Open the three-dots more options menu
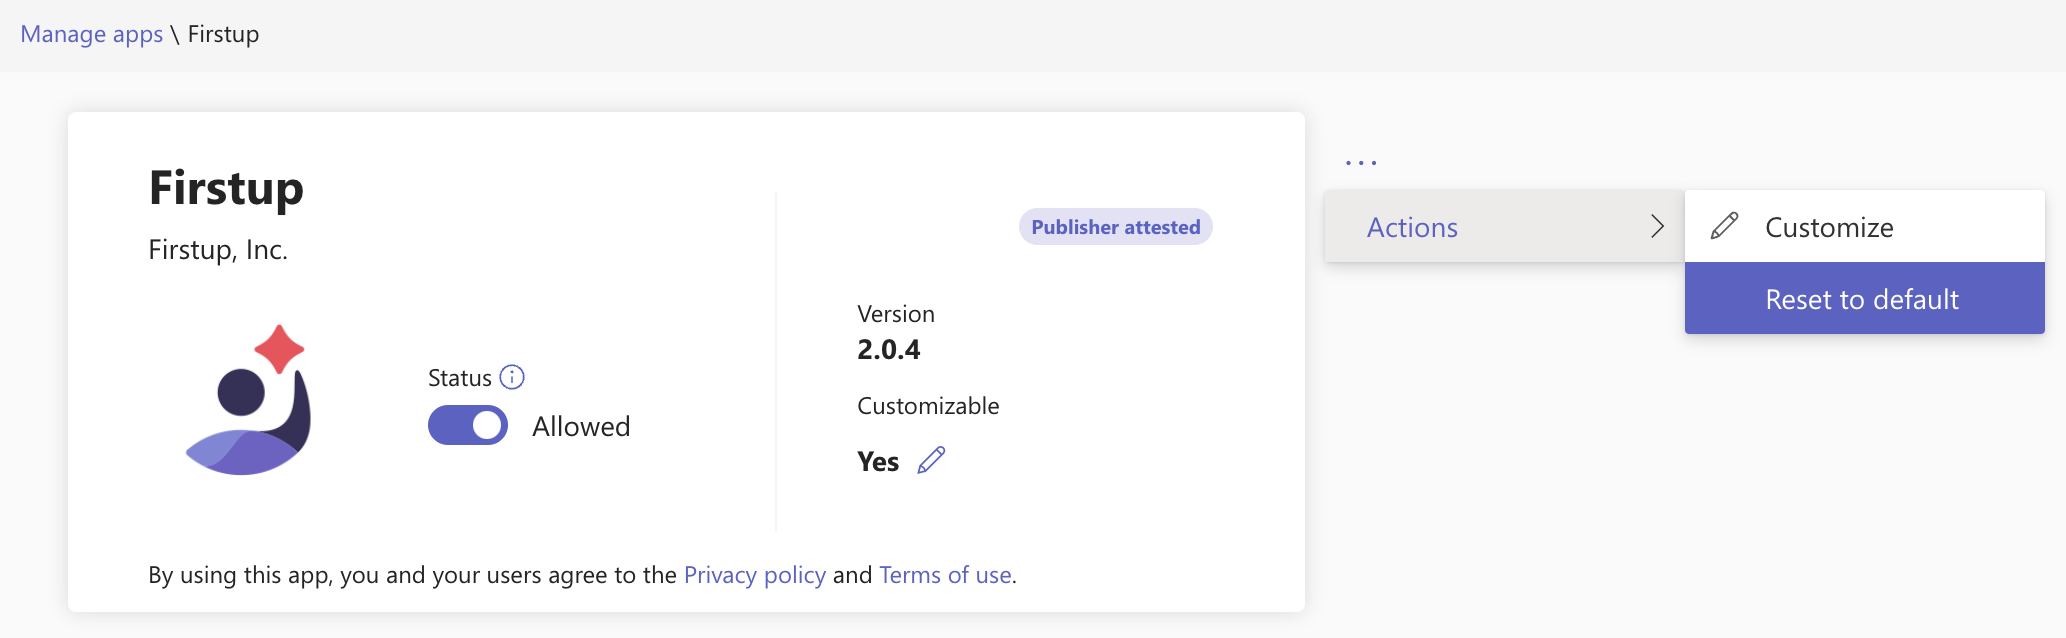This screenshot has height=638, width=2066. pos(1361,162)
